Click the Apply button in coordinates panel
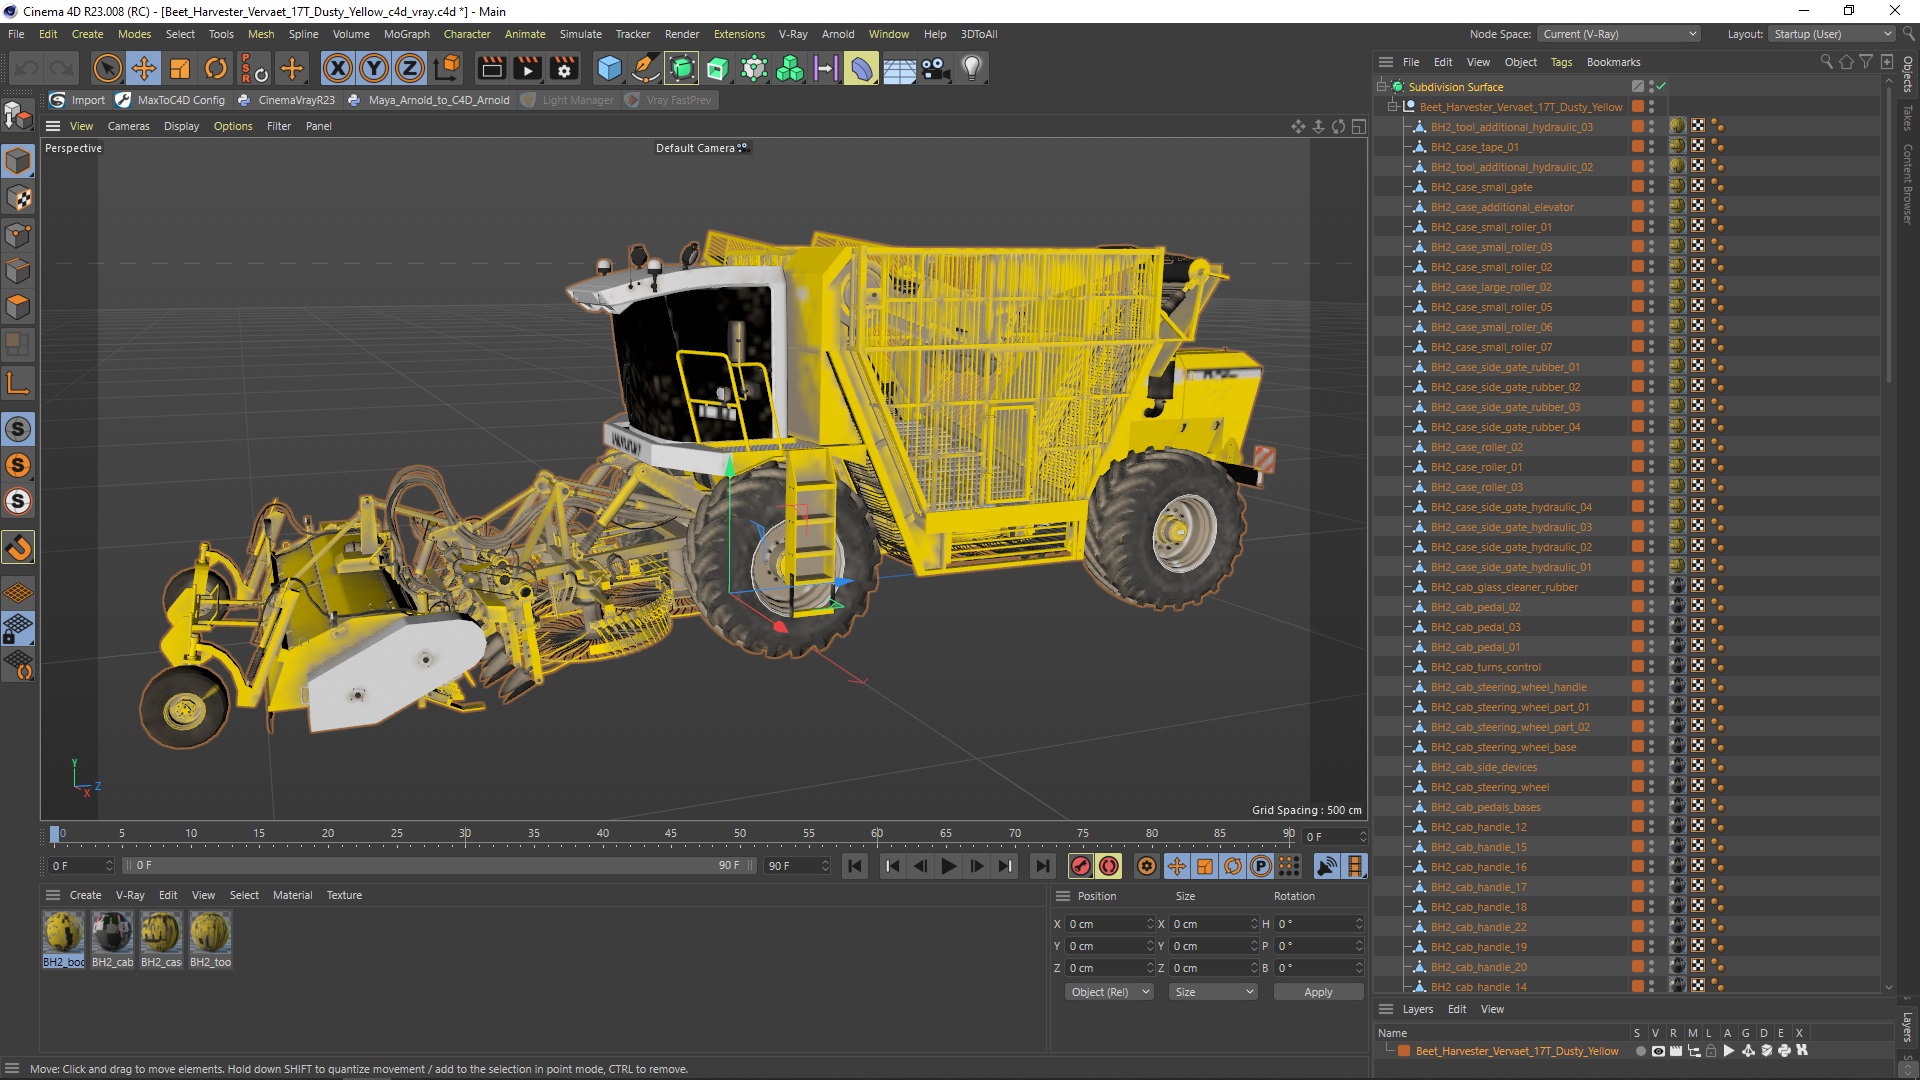 point(1318,992)
